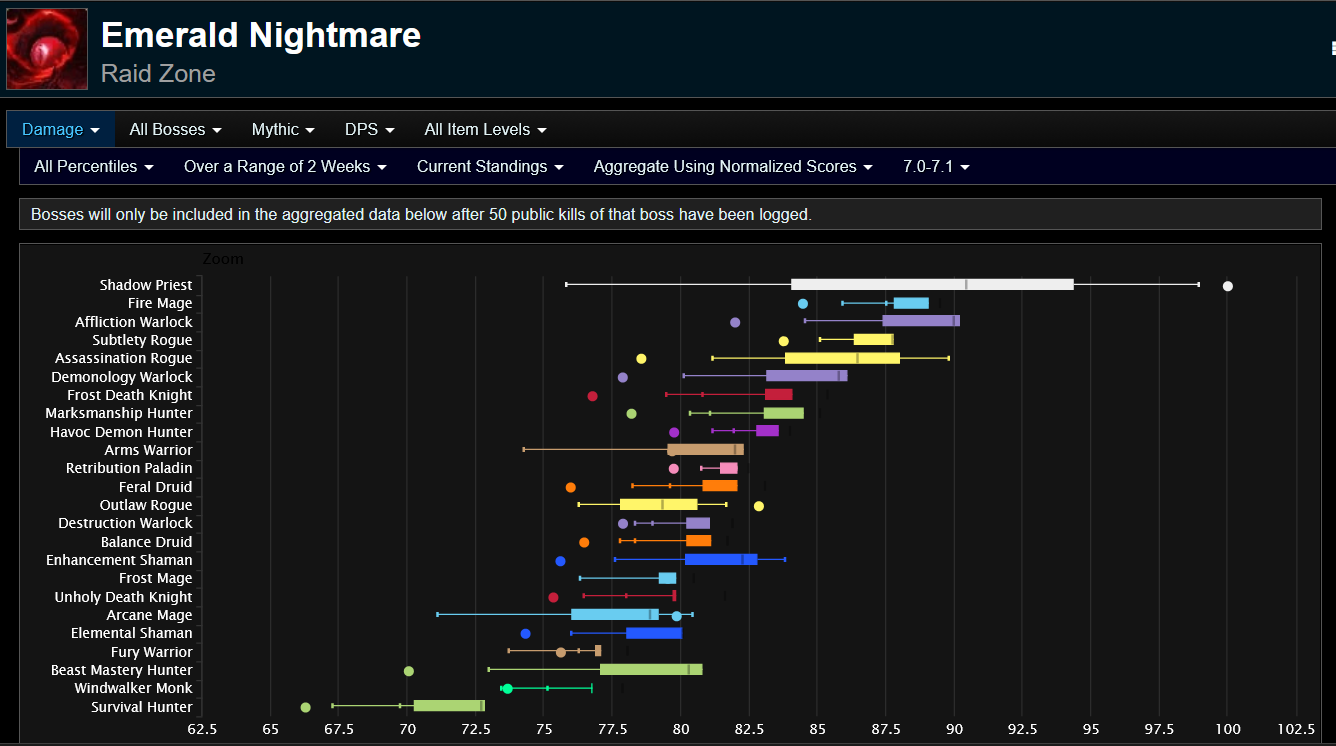Click the white Shadow Priest box plot bar
Screen dimensions: 1336x746
tap(932, 284)
